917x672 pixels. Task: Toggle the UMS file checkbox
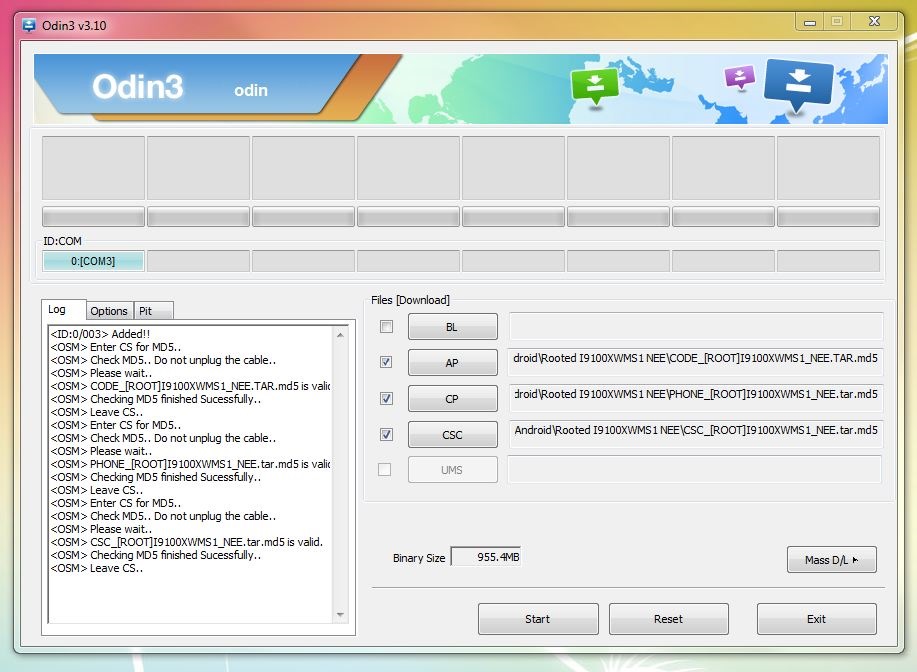pos(385,470)
